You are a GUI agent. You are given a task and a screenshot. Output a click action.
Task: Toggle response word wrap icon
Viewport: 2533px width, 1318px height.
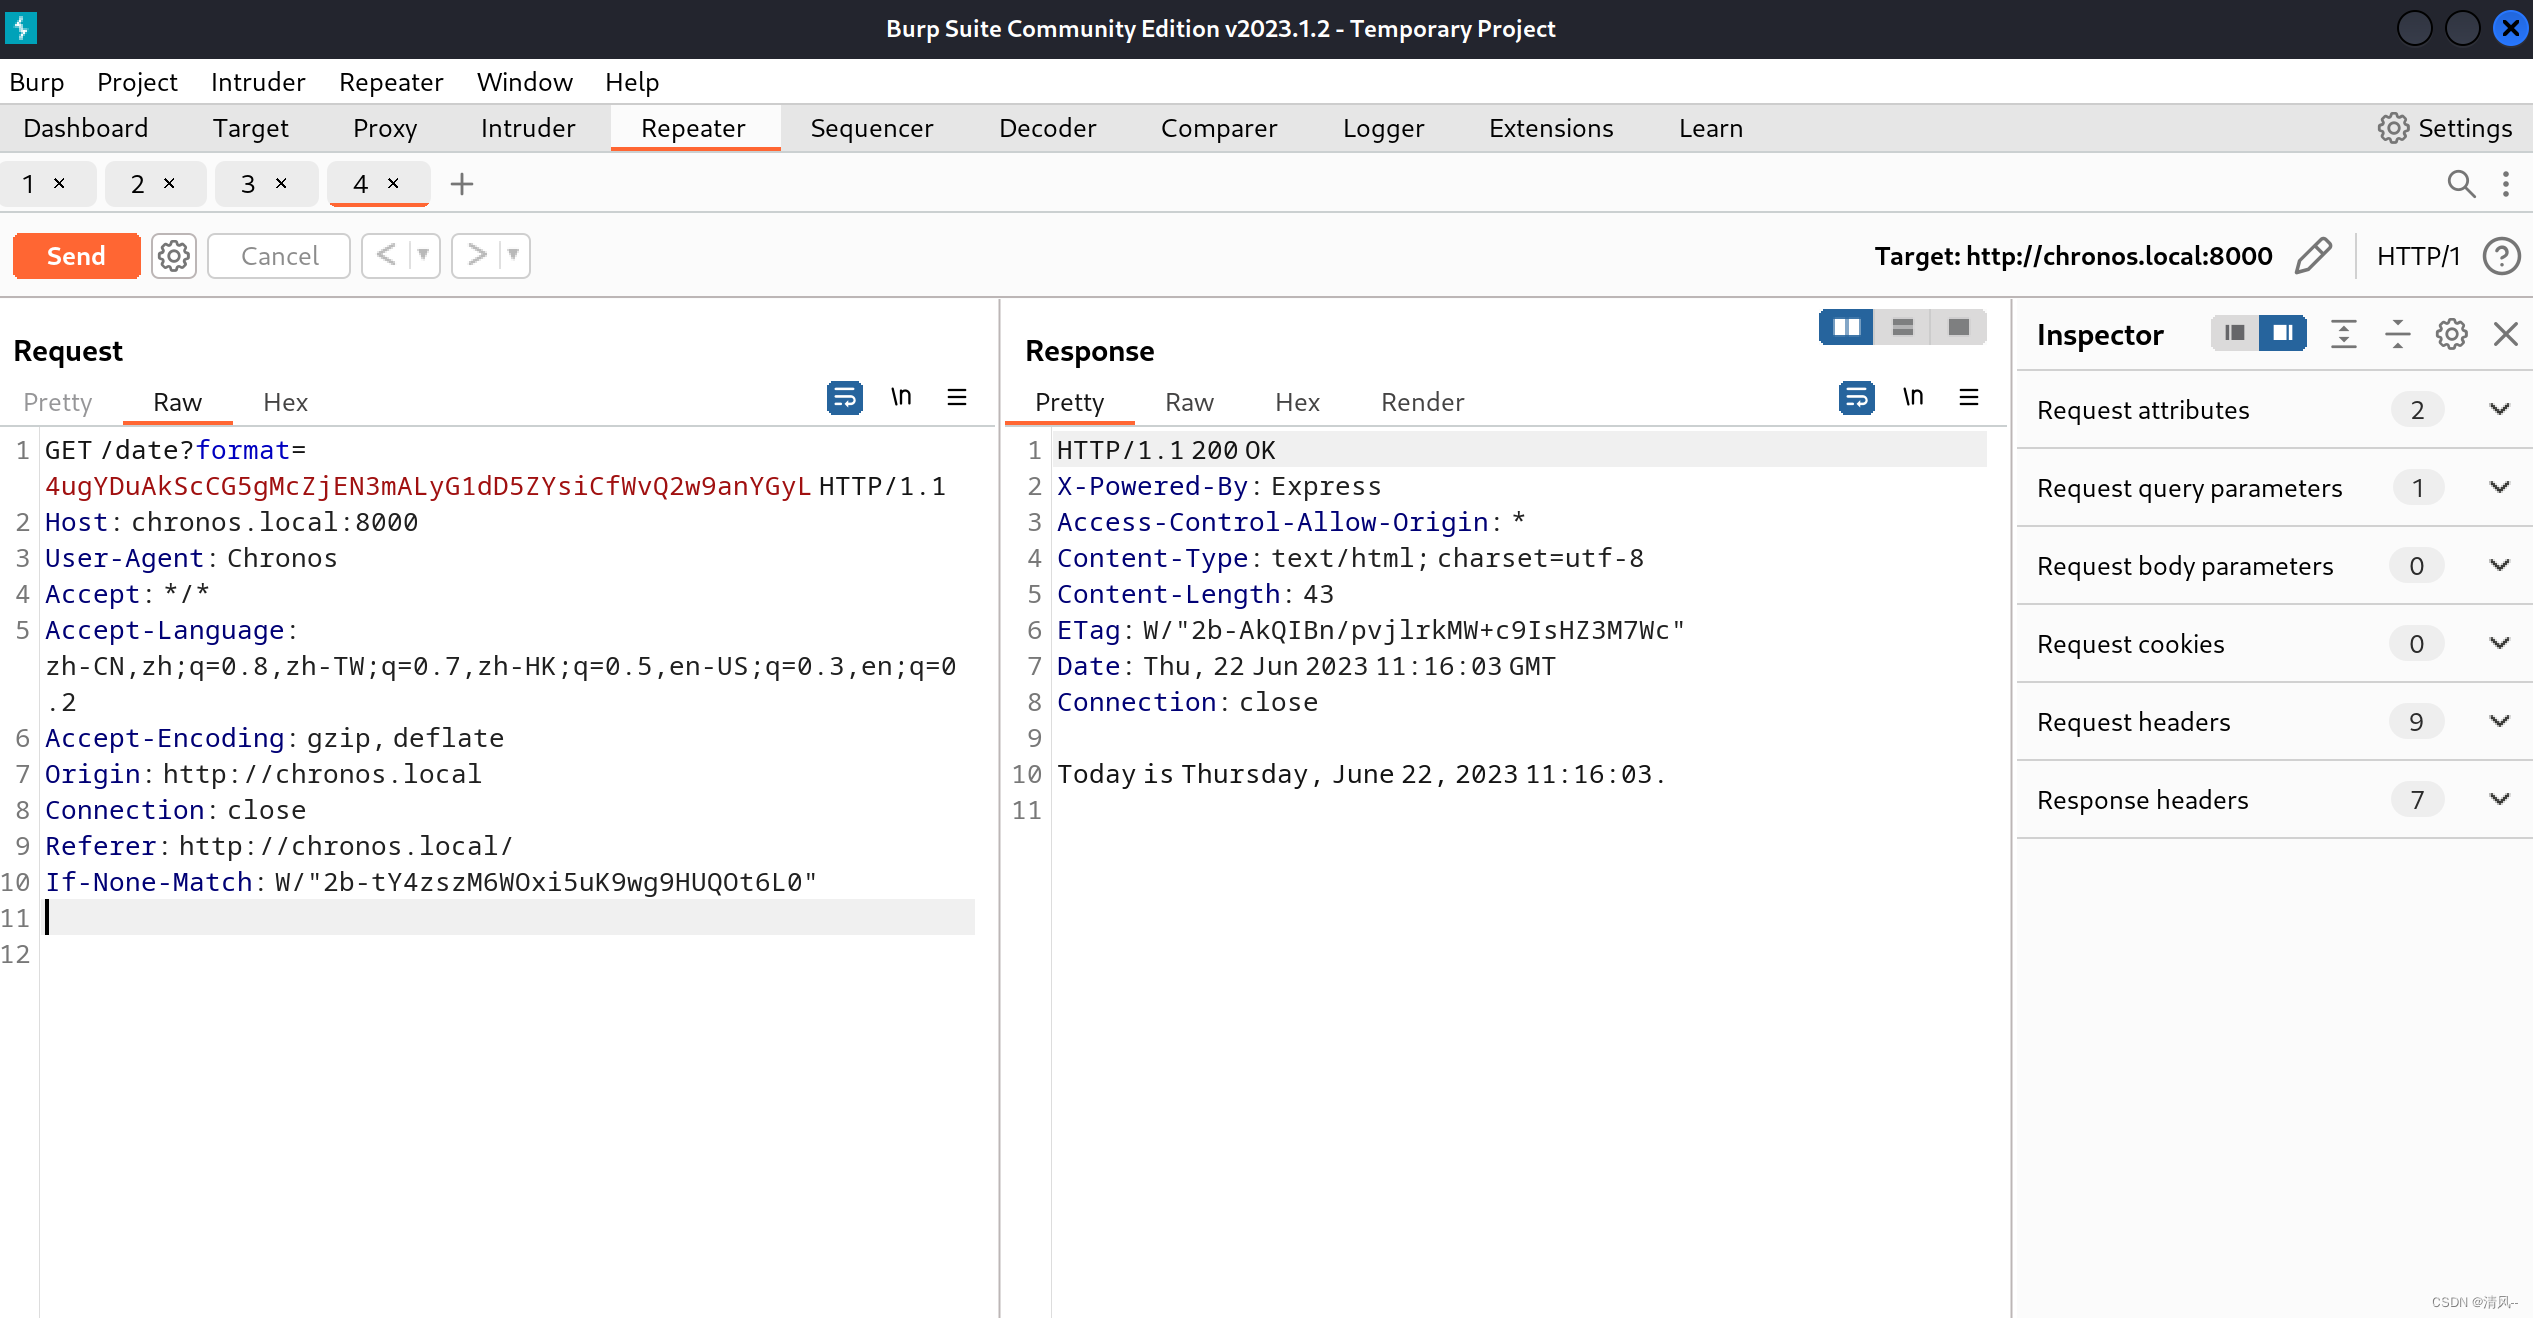point(1857,398)
